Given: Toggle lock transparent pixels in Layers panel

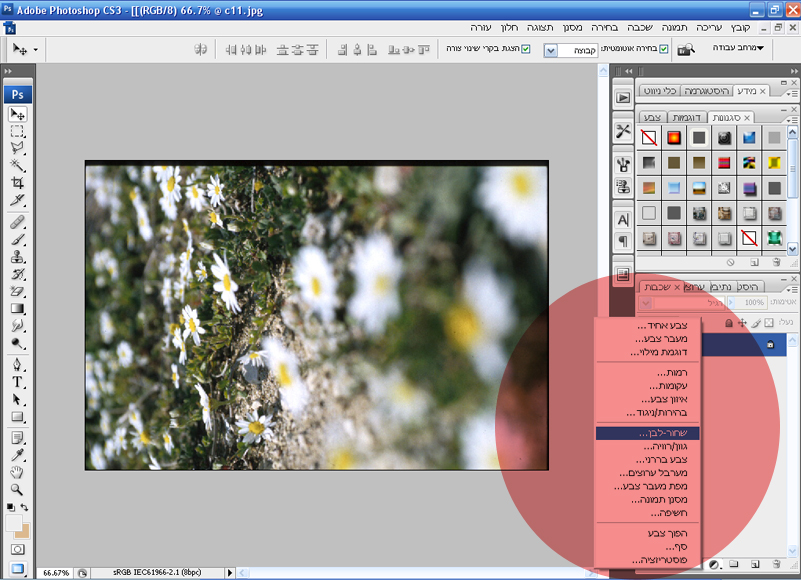Looking at the screenshot, I should pos(769,322).
